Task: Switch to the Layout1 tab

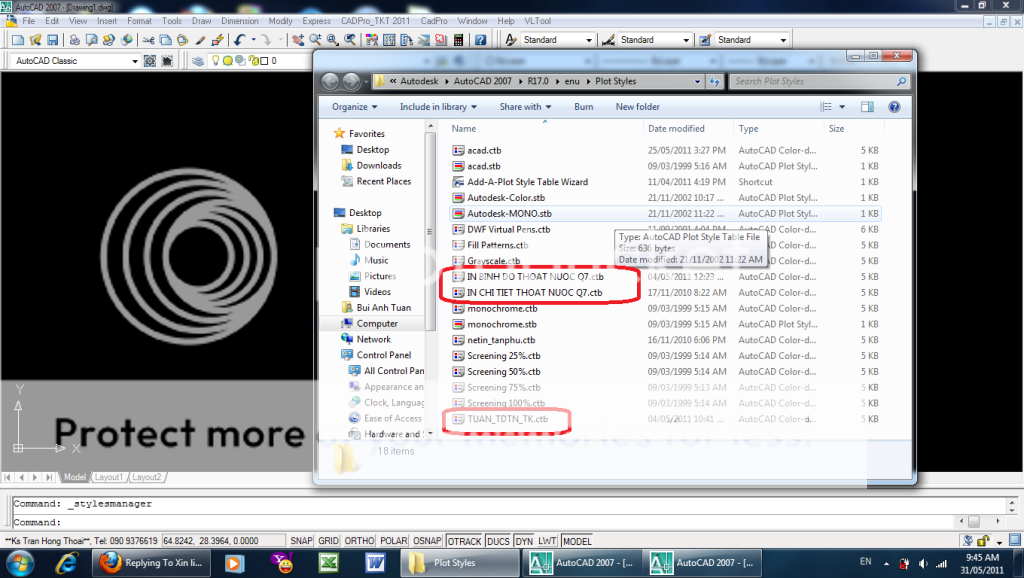Action: point(108,477)
